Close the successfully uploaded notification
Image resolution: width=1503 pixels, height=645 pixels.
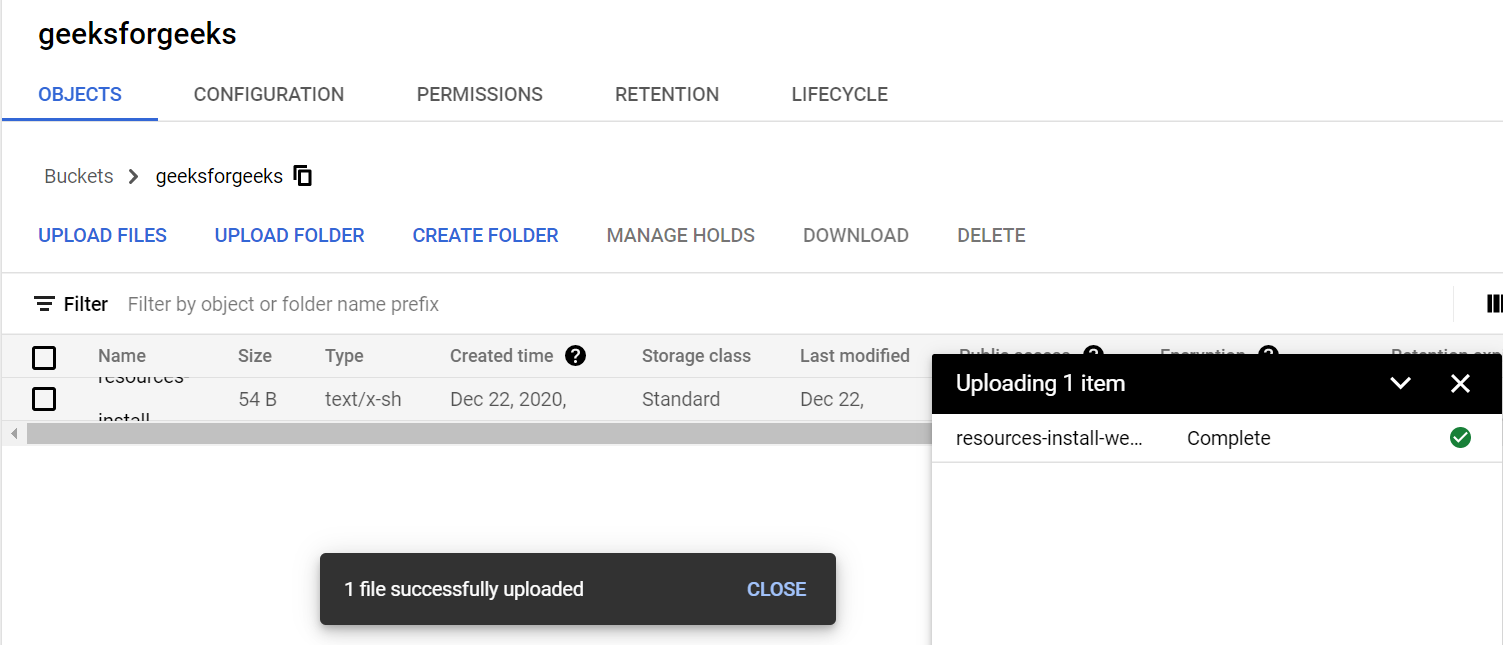click(x=776, y=589)
